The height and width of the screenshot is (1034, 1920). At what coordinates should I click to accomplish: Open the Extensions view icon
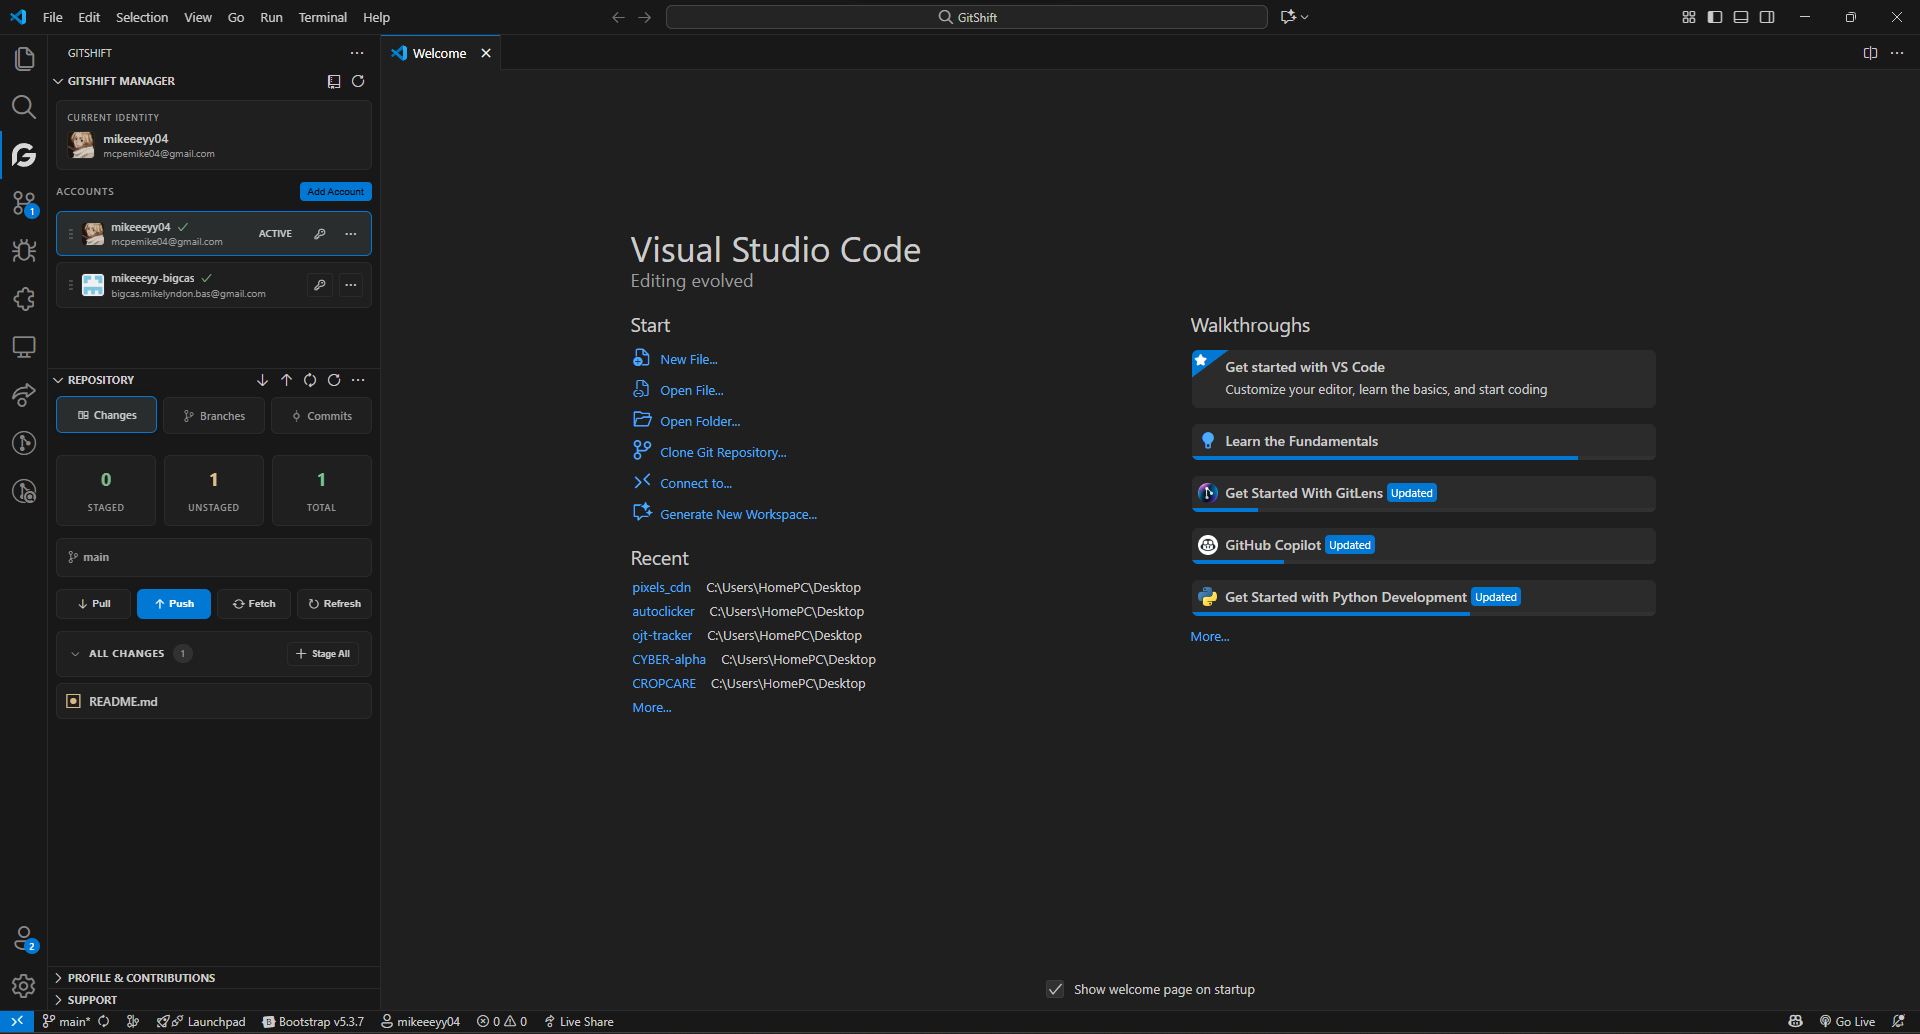coord(24,299)
